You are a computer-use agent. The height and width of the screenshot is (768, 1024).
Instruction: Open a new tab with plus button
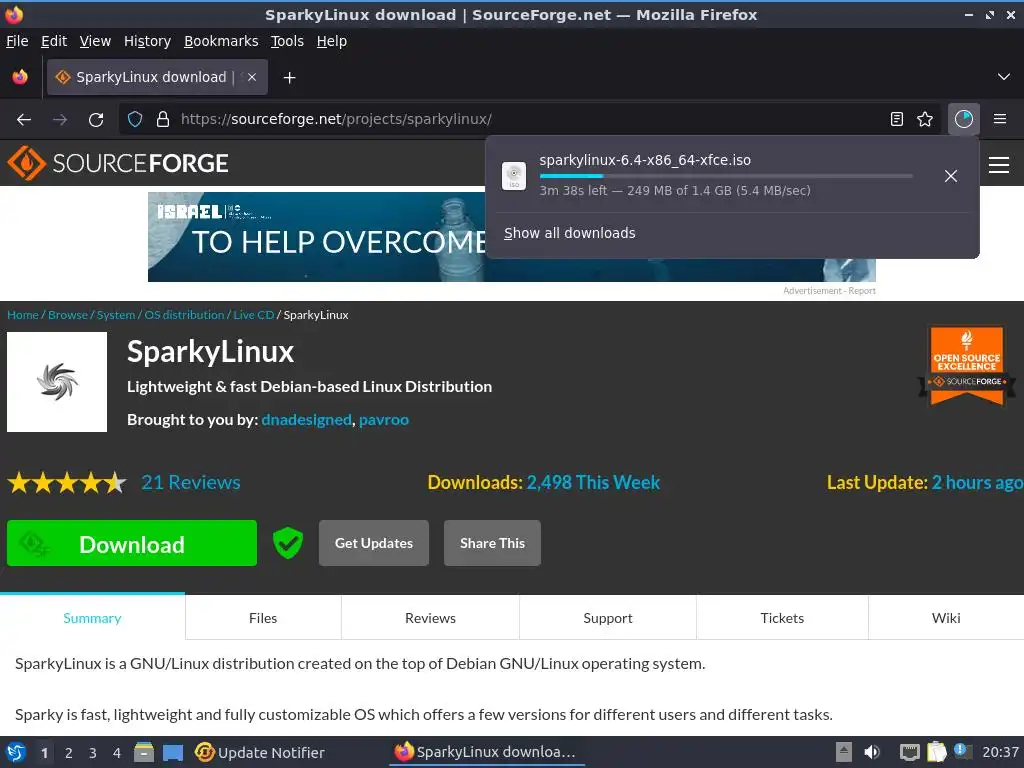(289, 78)
